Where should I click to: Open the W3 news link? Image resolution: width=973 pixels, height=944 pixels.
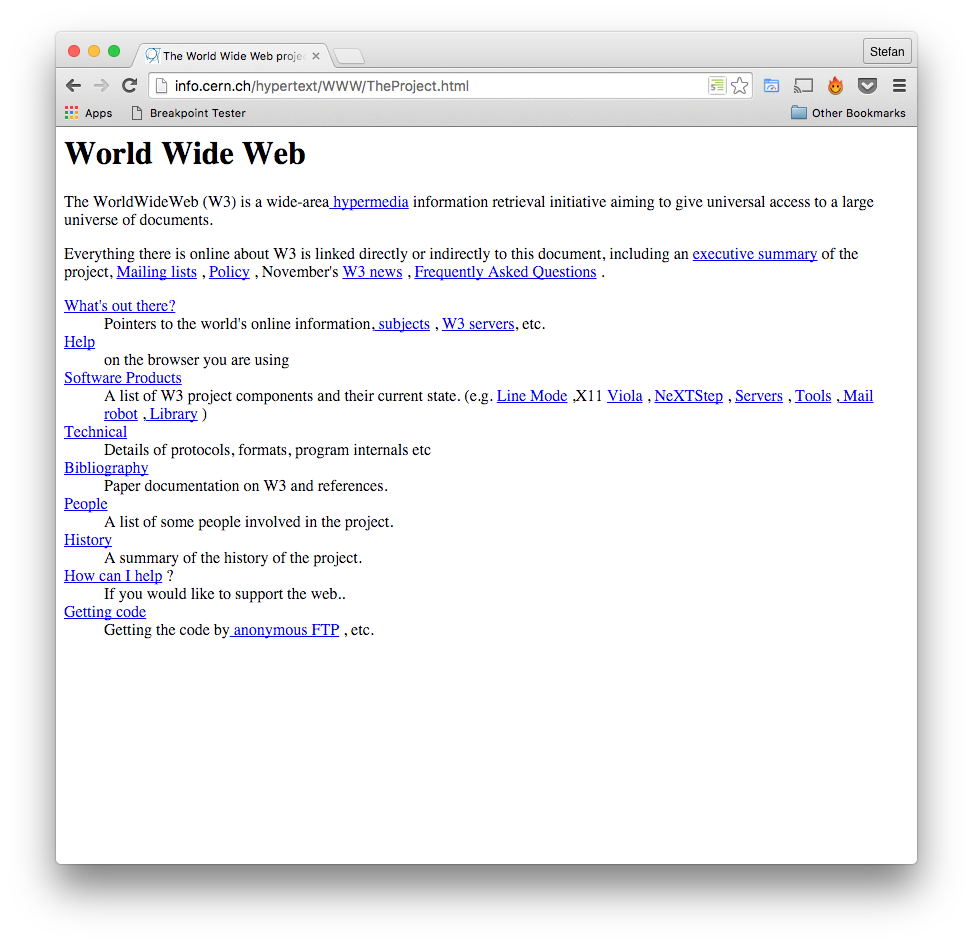372,272
